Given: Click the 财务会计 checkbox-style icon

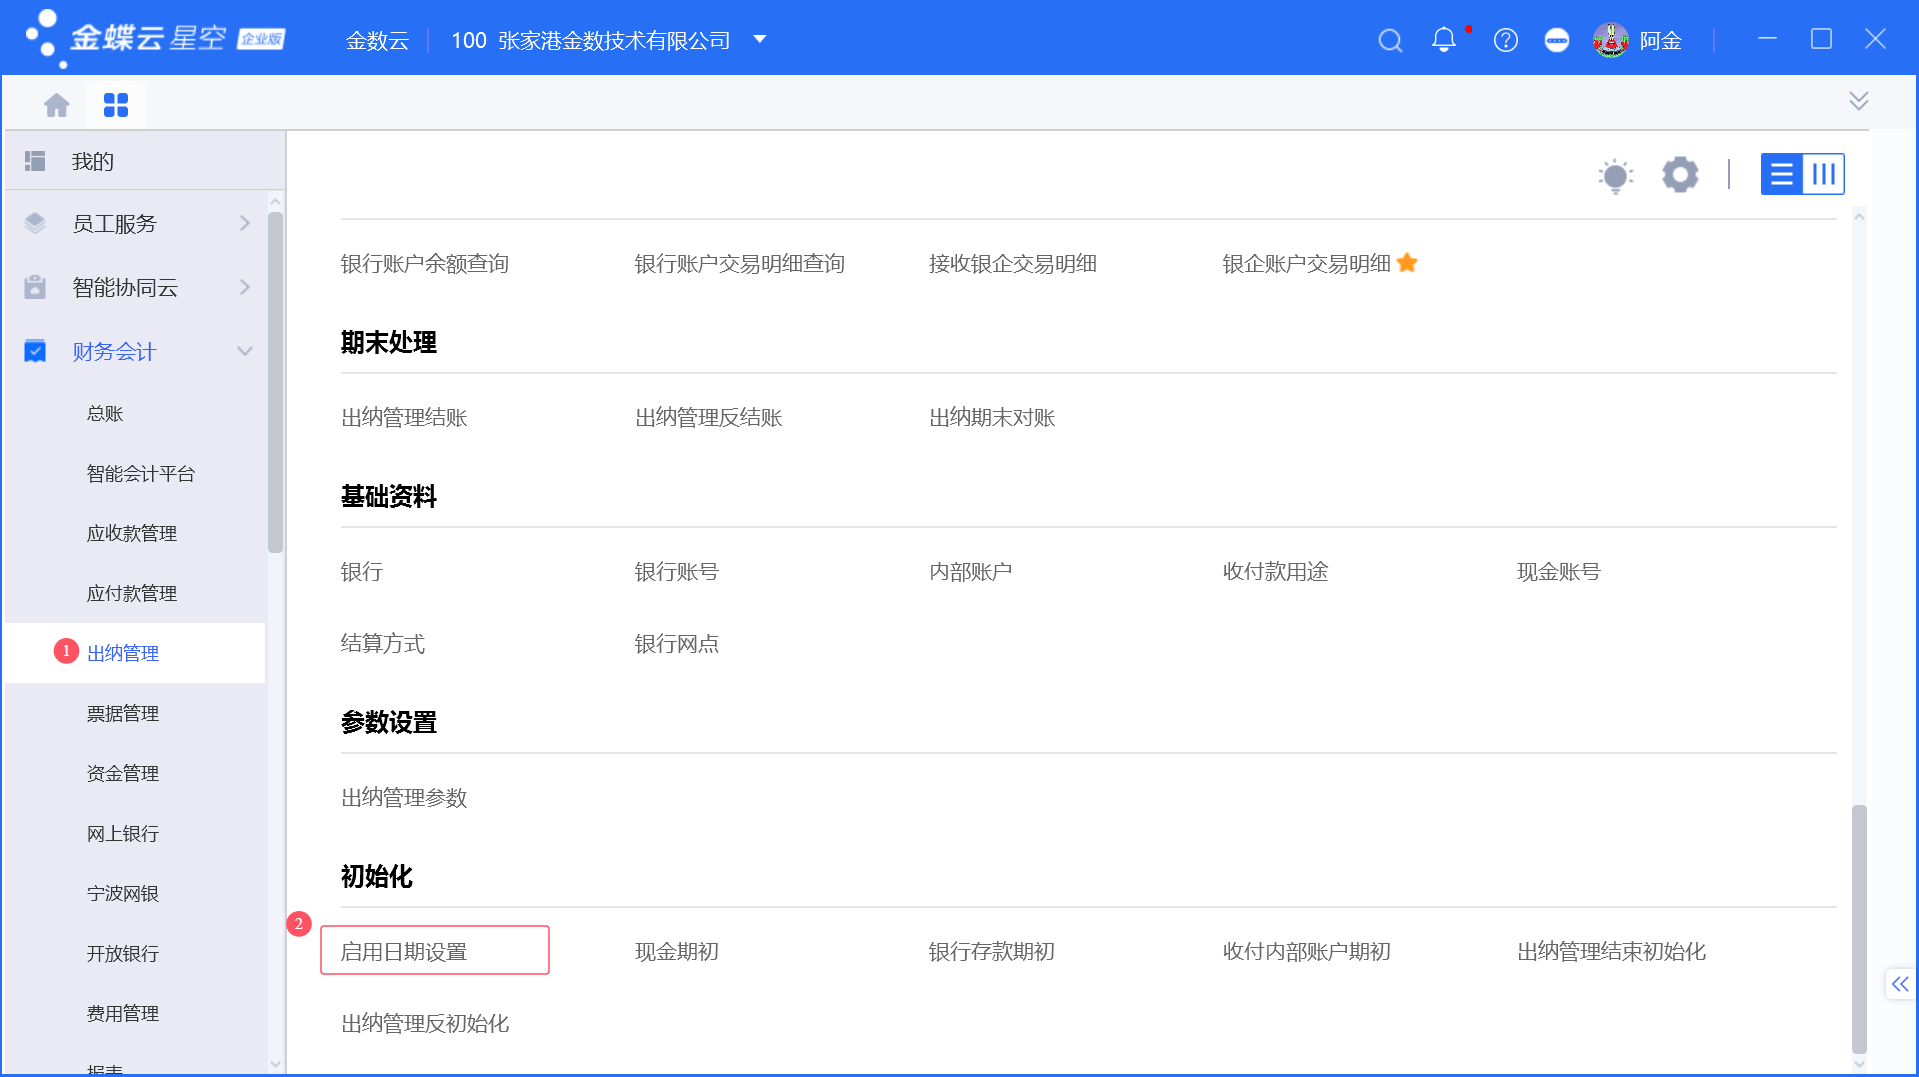Looking at the screenshot, I should [x=35, y=351].
